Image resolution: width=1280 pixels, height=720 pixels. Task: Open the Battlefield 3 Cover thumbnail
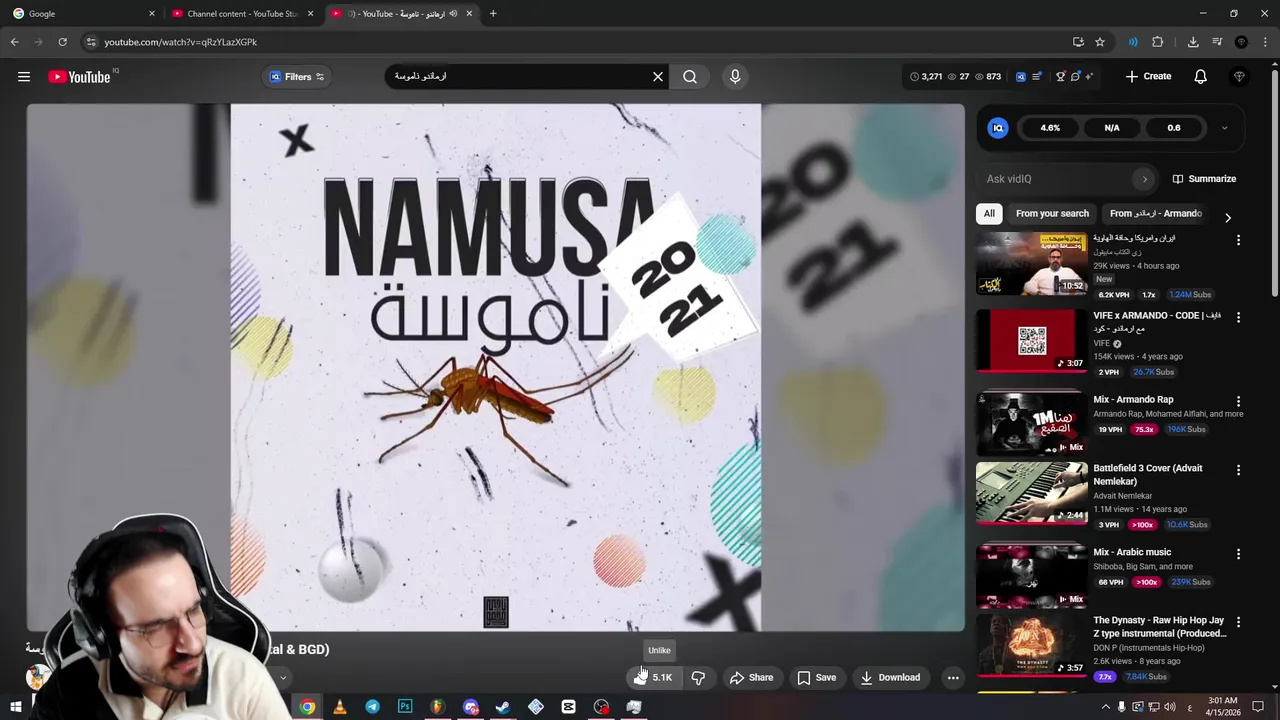click(1031, 493)
